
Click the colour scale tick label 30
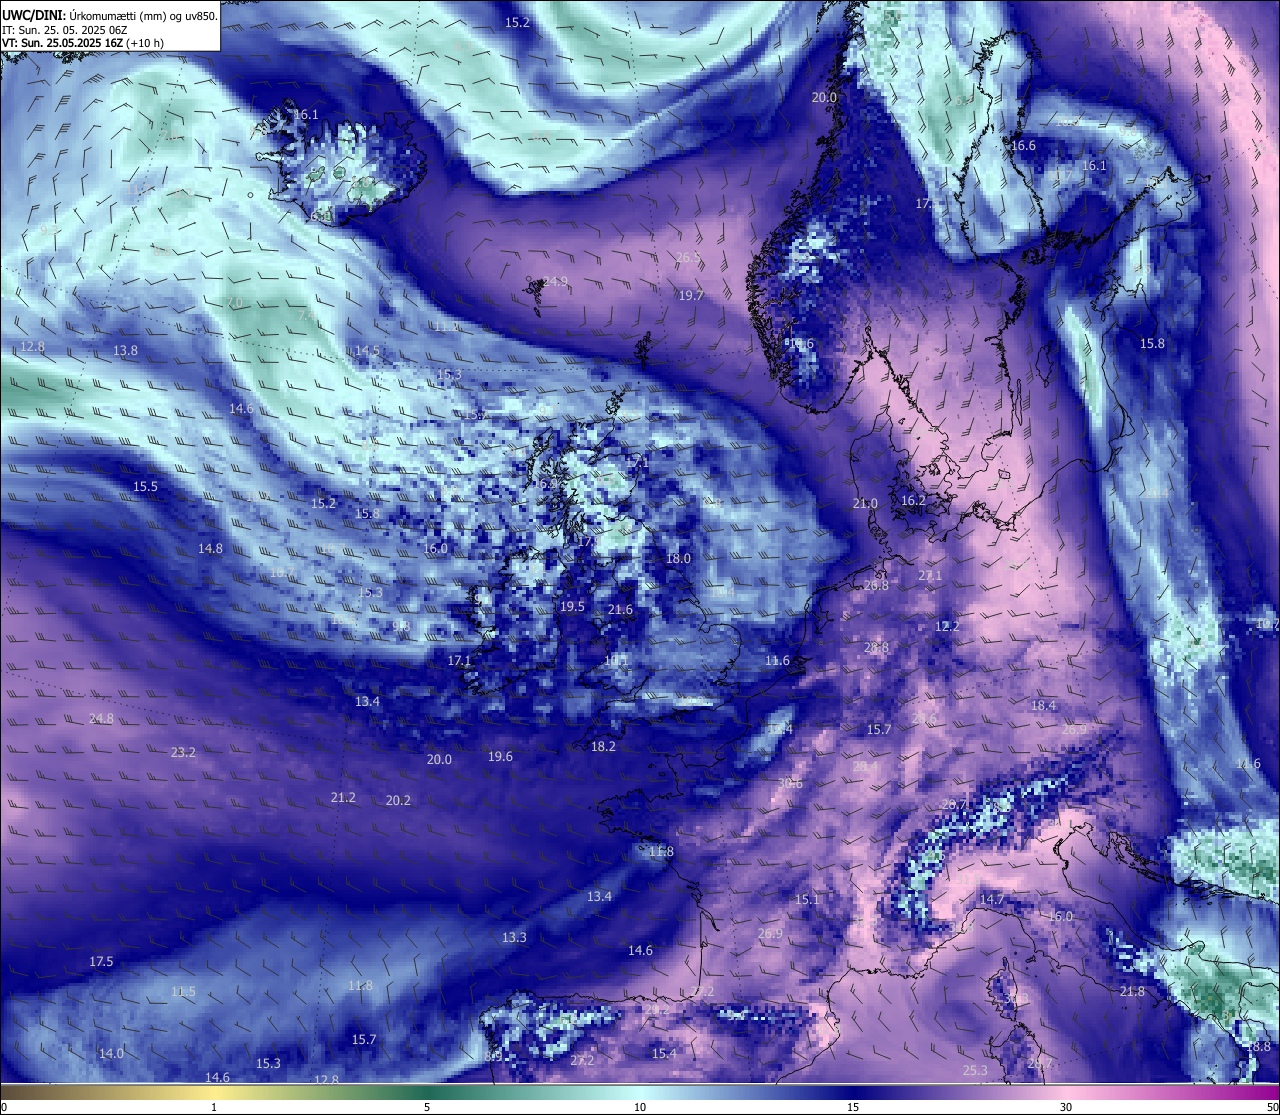tap(1066, 1106)
